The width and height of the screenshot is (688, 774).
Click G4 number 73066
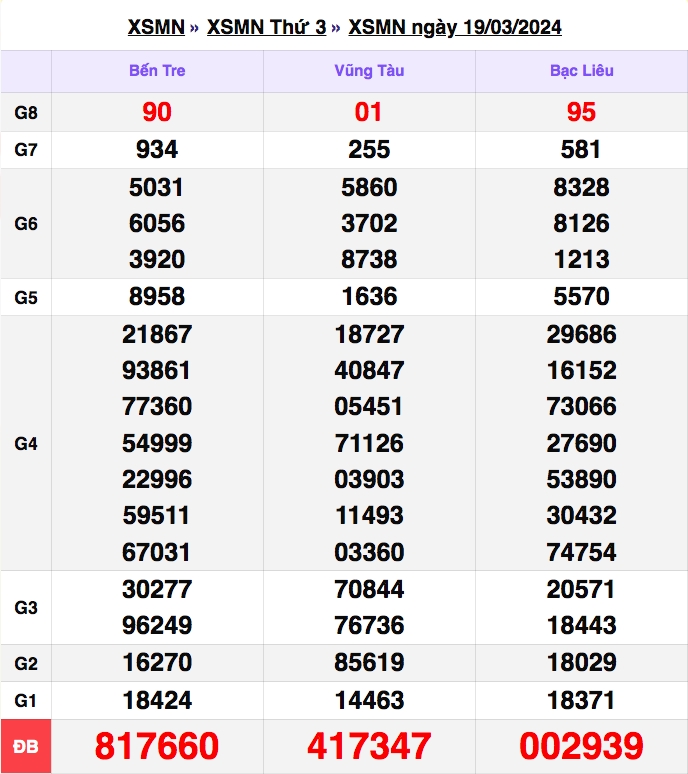tap(581, 407)
